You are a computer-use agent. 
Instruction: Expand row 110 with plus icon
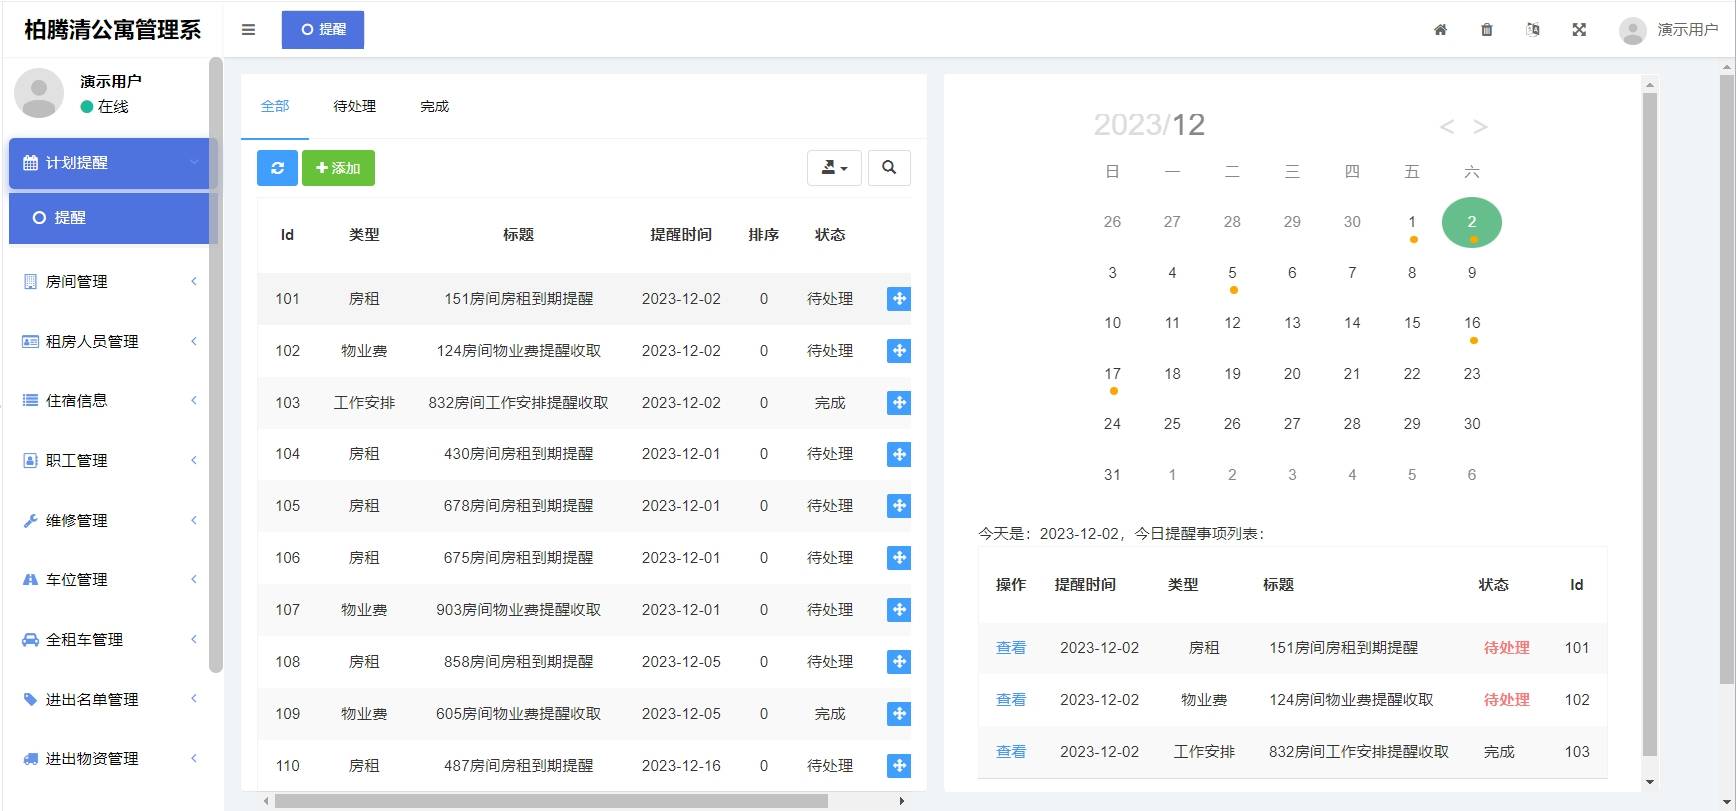point(899,766)
